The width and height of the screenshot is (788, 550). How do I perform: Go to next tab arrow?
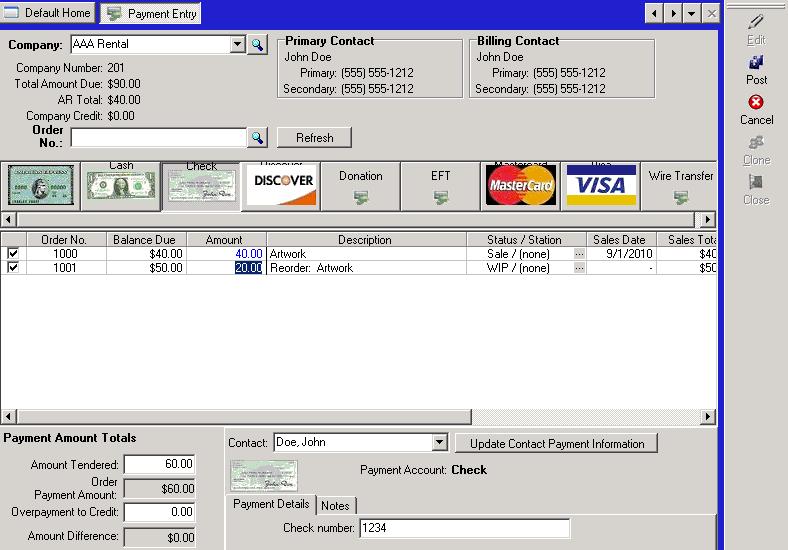pyautogui.click(x=673, y=13)
